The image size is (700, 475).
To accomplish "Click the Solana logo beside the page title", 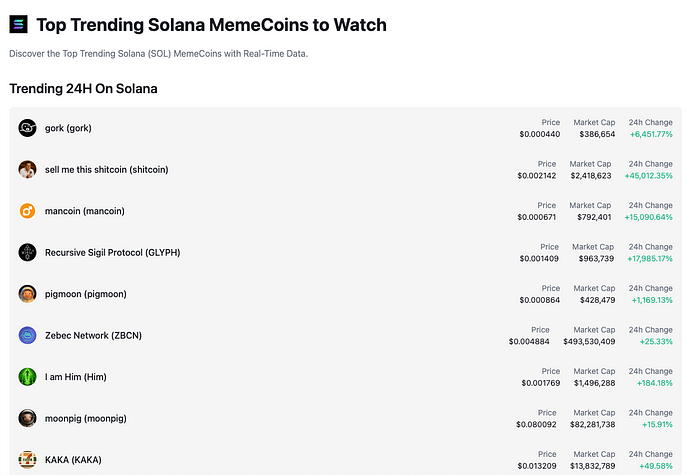I will click(x=18, y=25).
